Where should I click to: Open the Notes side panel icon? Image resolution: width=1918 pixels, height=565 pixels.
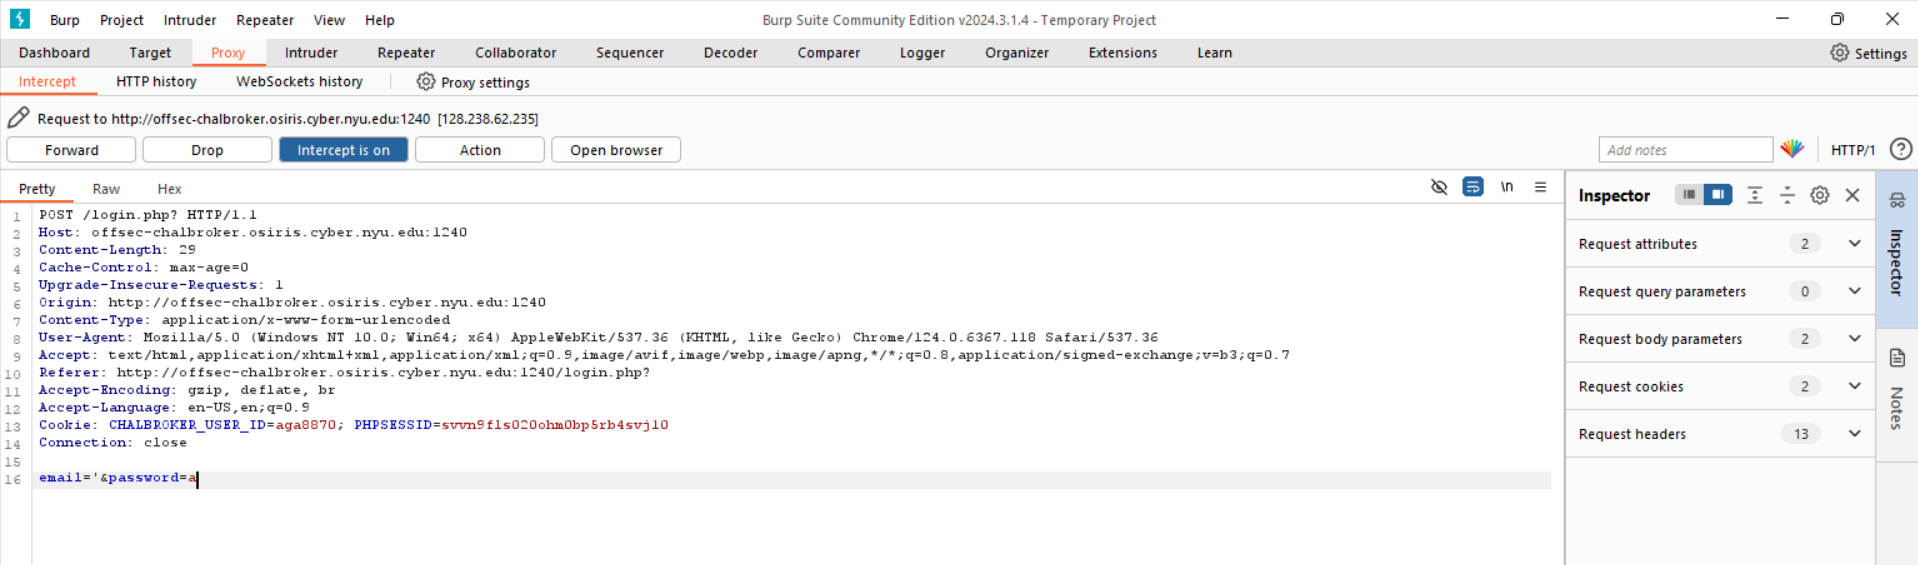tap(1897, 358)
